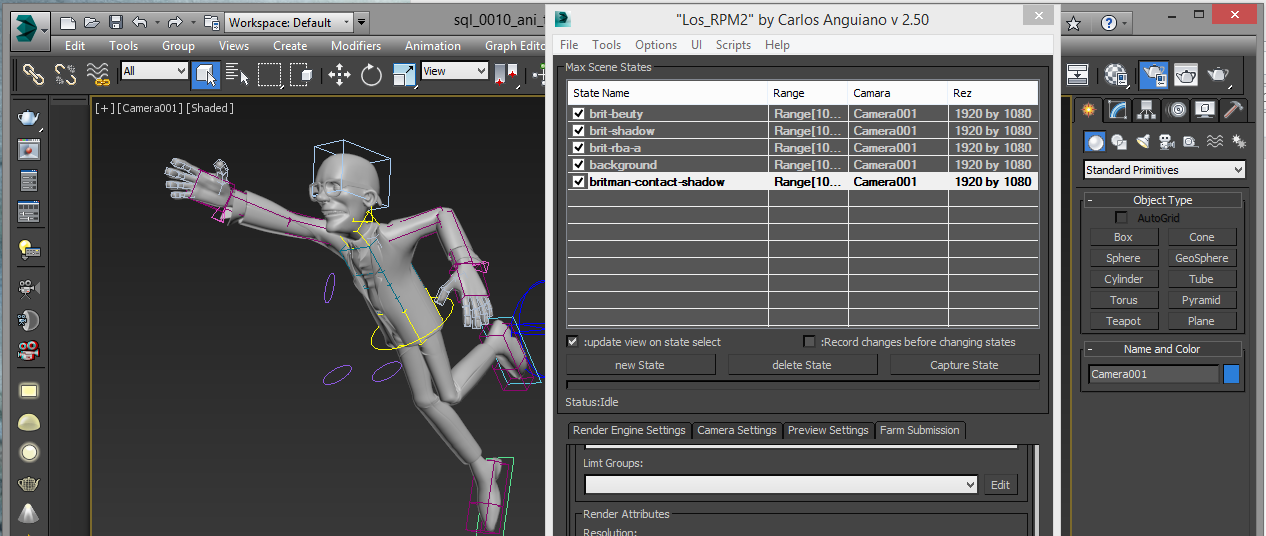
Task: Click the Open File folder icon
Action: [91, 22]
